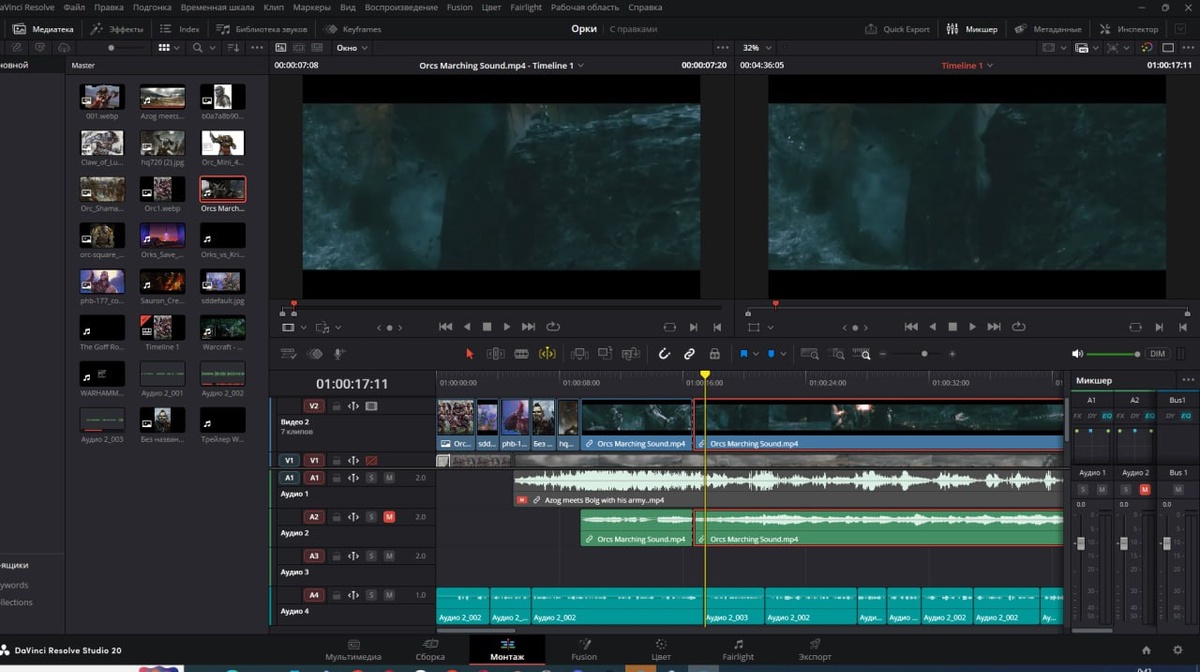Solo the Audio 1 track
Screen dimensions: 1200x672
pos(371,478)
